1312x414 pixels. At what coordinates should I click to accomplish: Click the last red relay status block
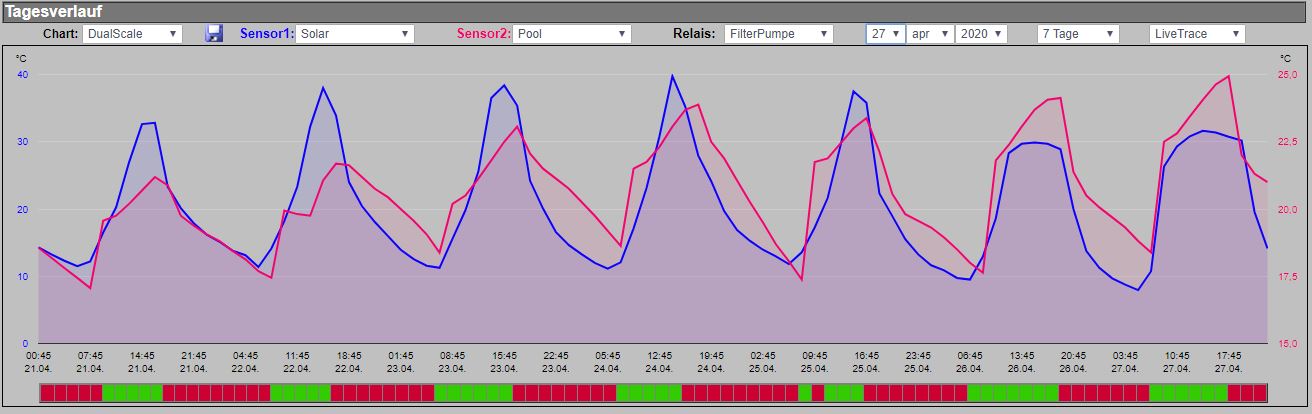click(1260, 392)
